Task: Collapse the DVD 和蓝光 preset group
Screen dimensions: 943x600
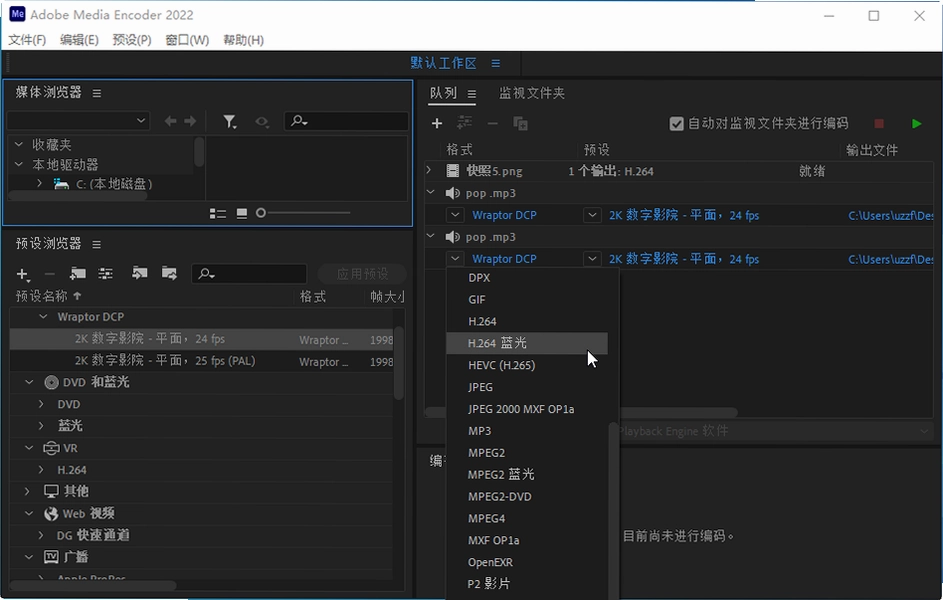Action: point(29,382)
